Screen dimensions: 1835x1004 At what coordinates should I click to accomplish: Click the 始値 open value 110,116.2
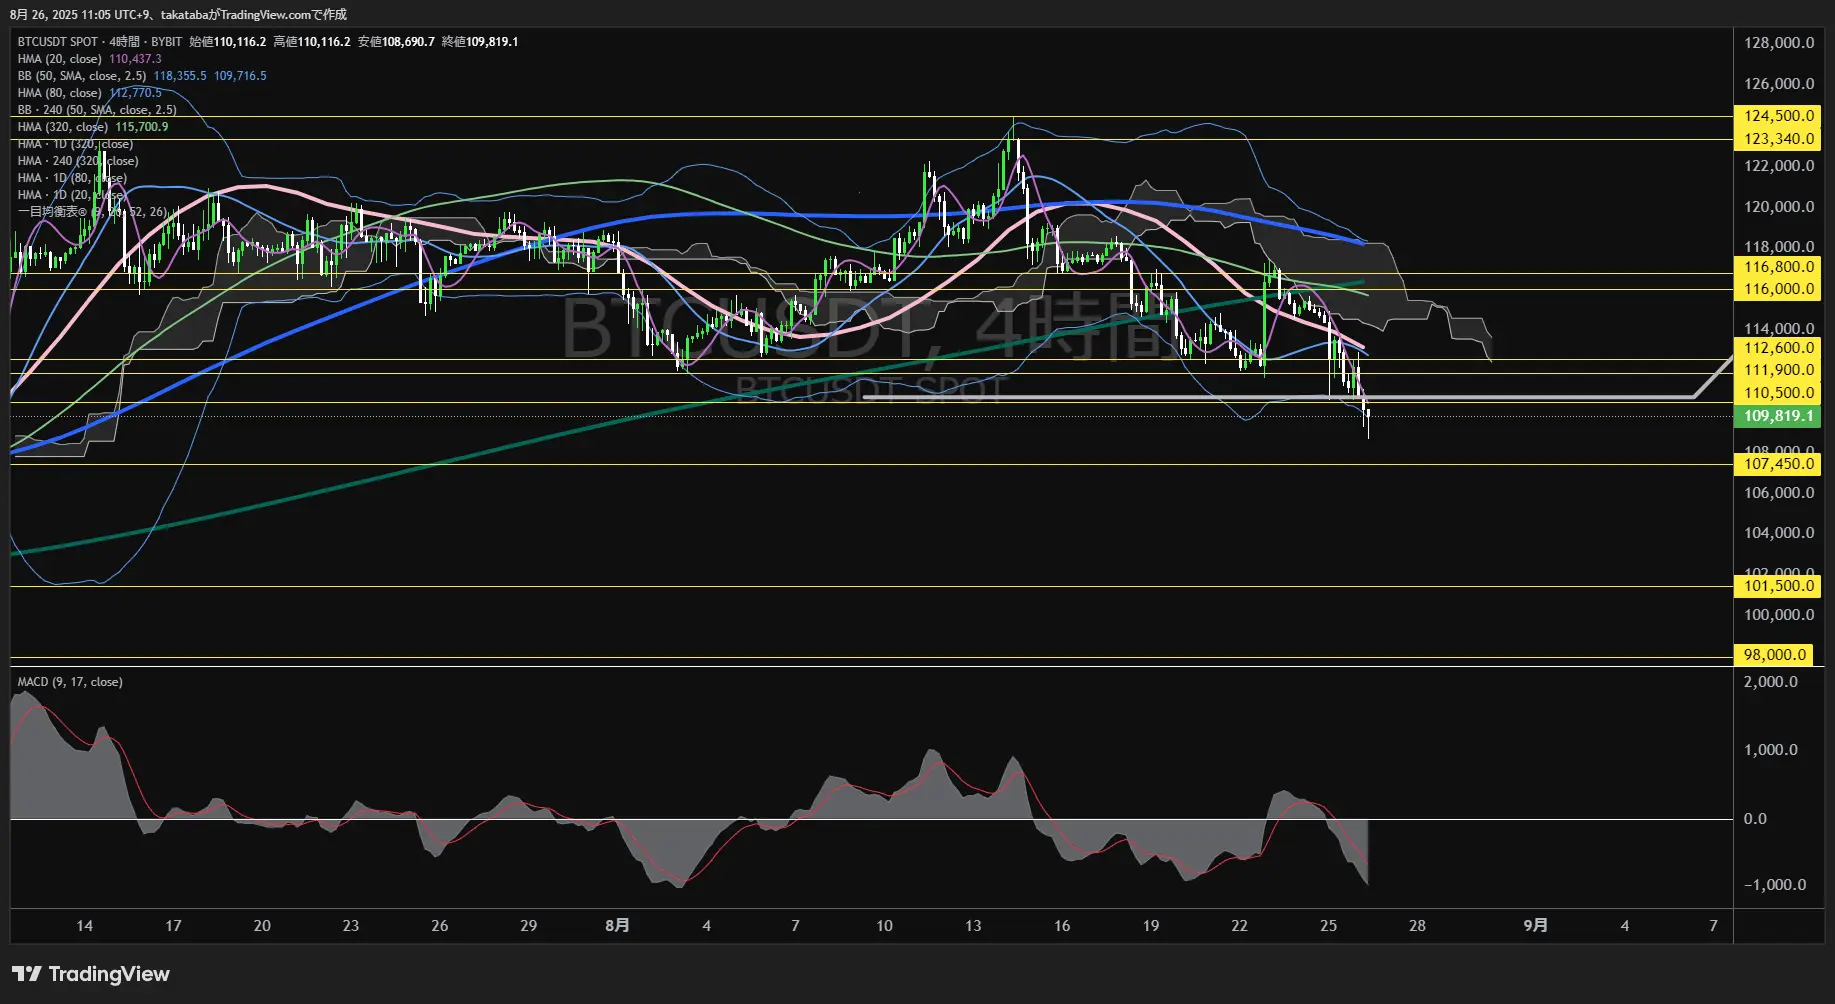[240, 42]
